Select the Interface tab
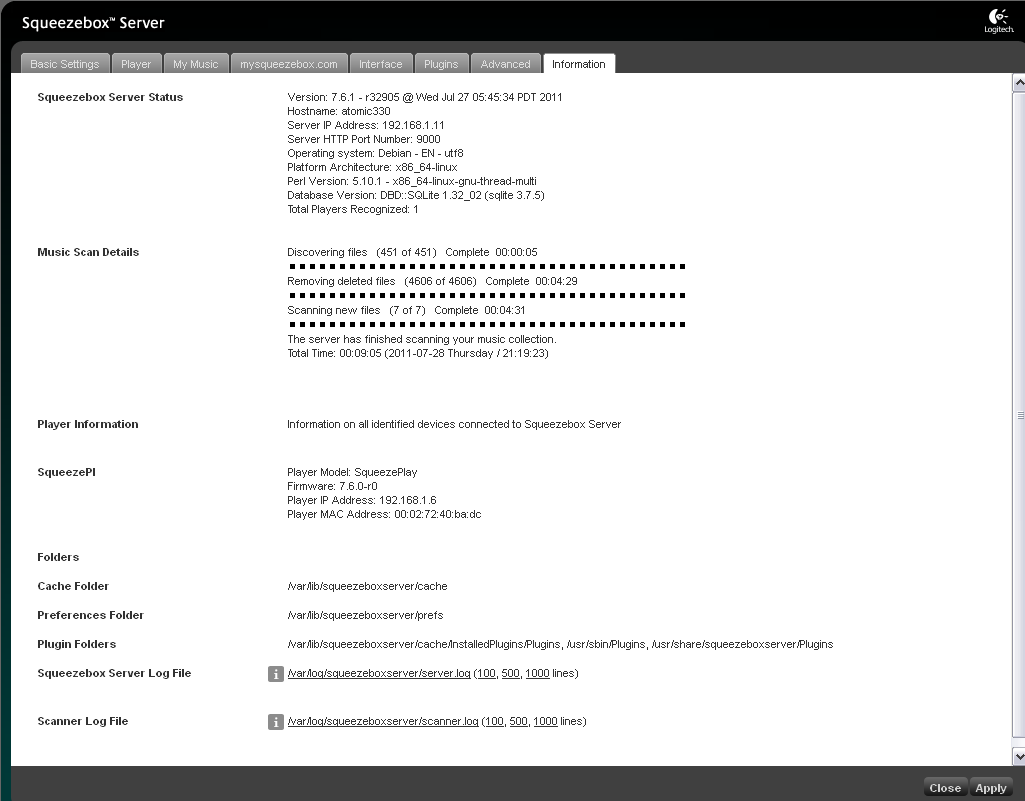 pos(380,64)
